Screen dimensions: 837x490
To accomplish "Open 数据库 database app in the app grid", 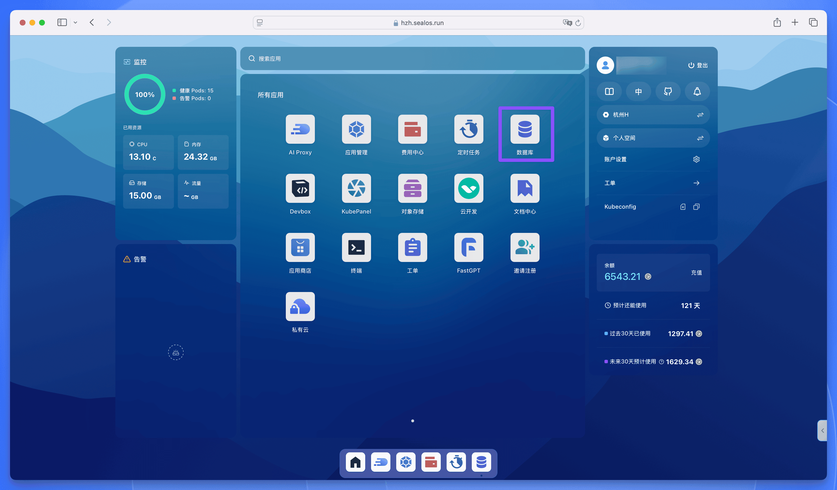I will coord(525,129).
